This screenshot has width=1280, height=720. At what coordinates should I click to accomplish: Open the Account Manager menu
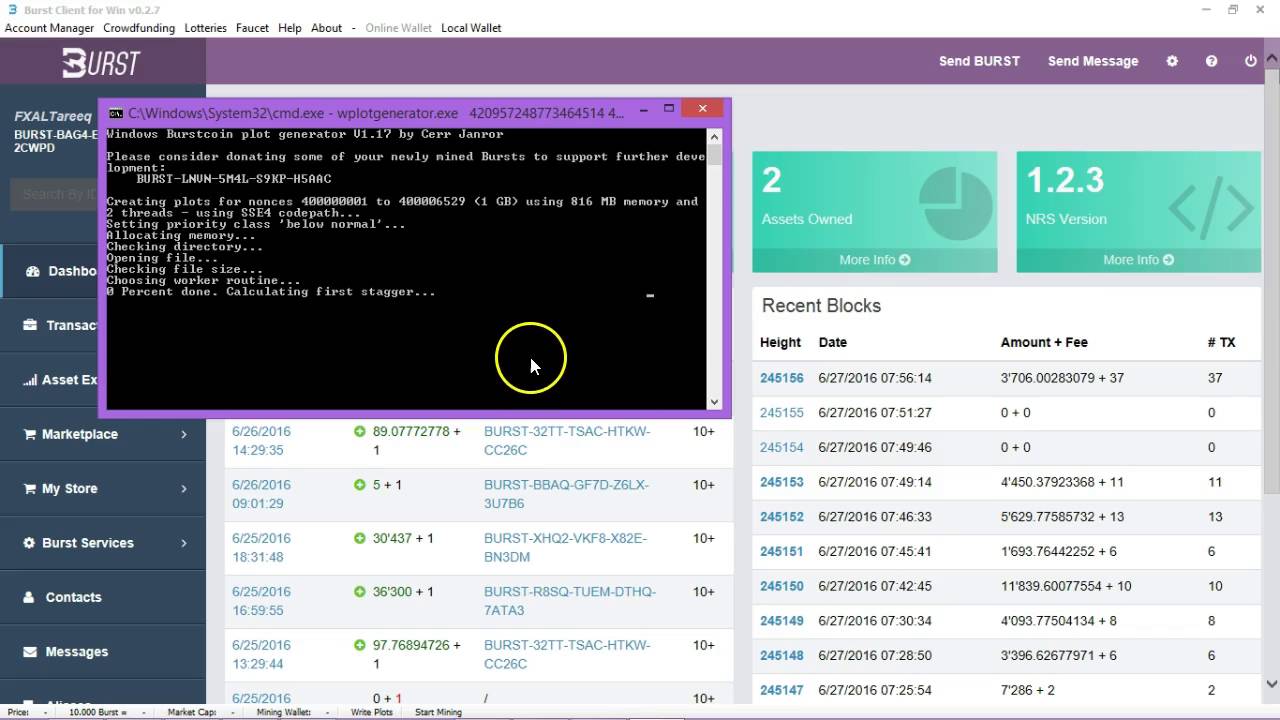tap(49, 28)
